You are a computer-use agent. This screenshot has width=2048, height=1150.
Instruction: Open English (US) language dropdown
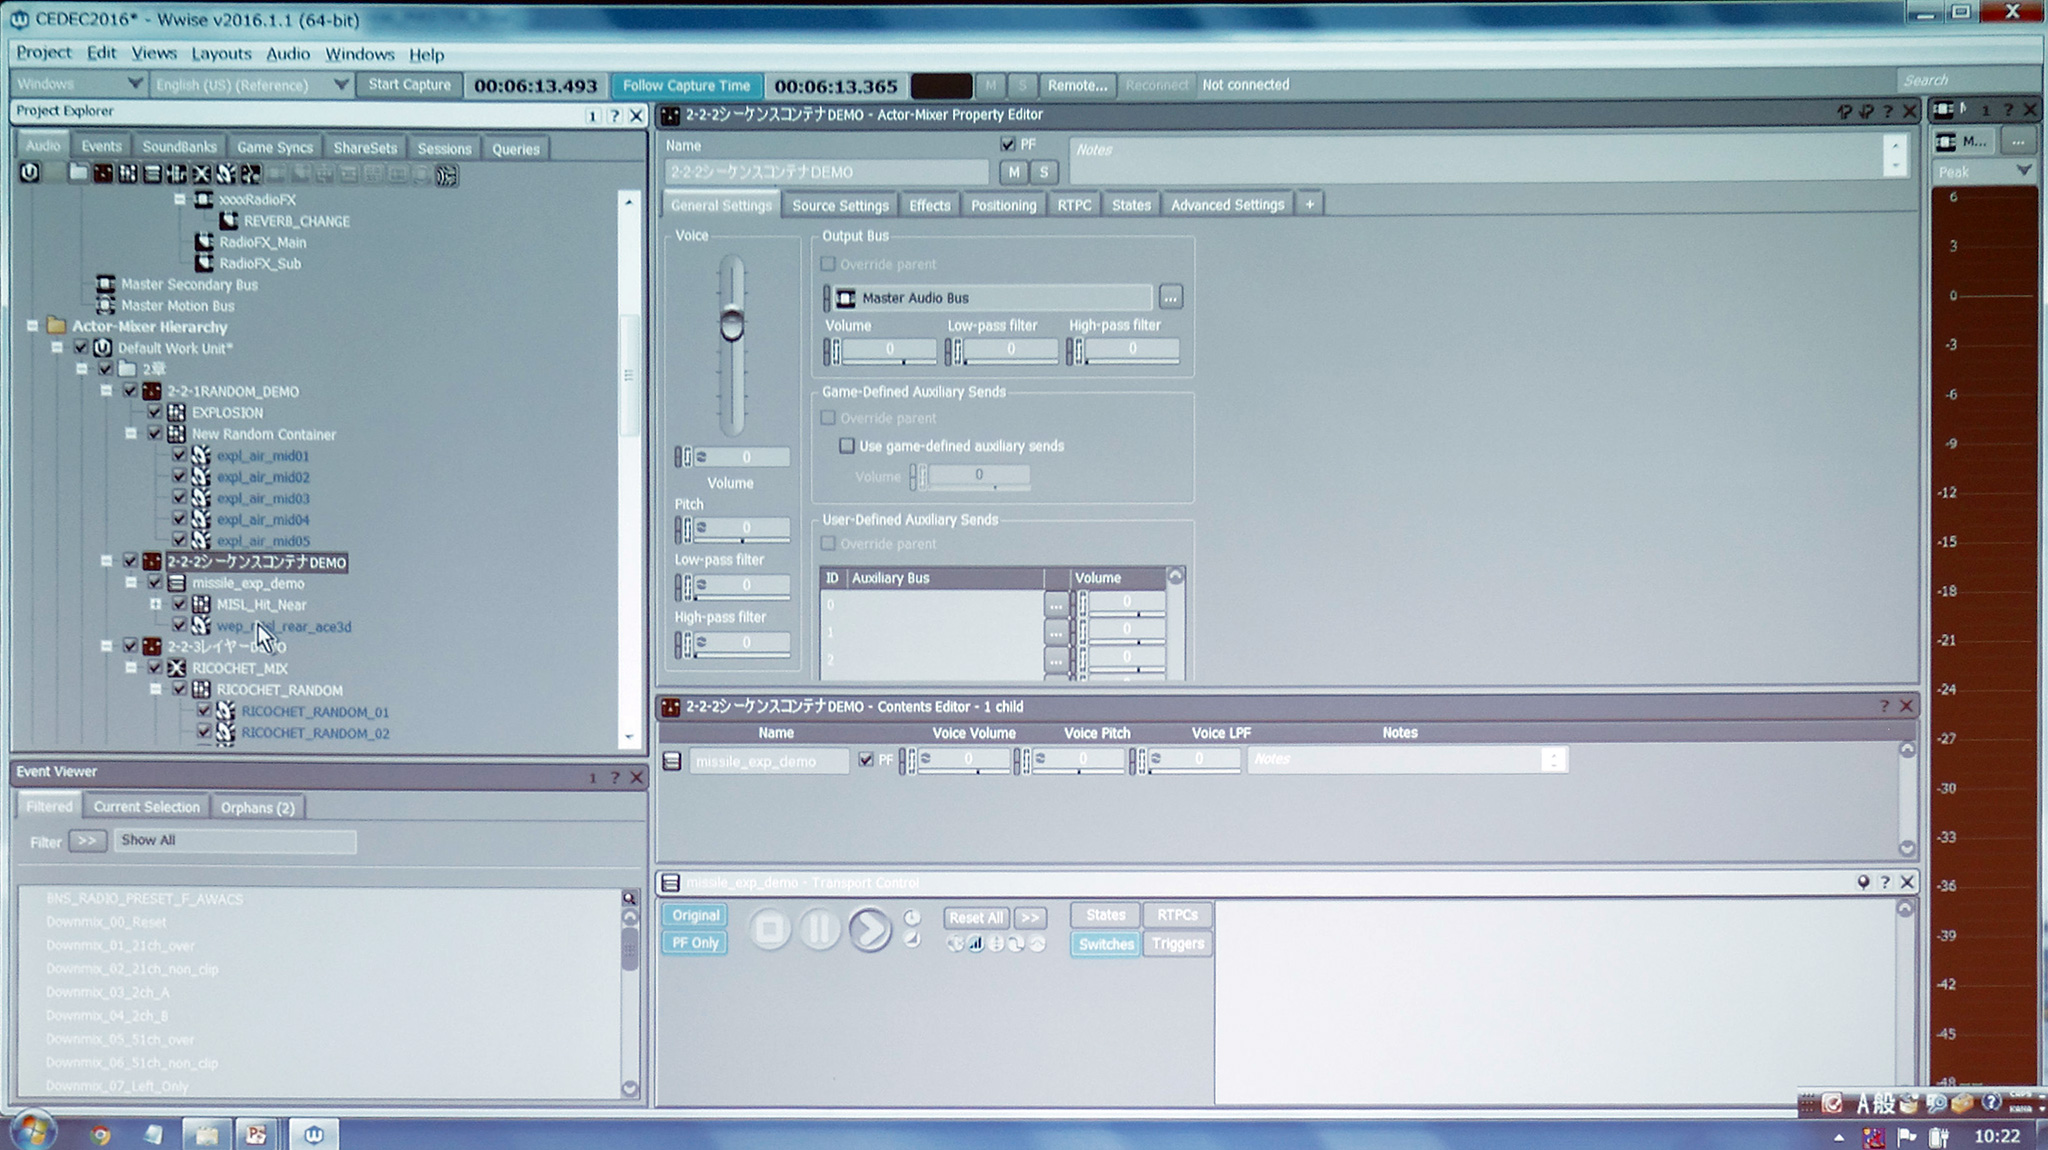pyautogui.click(x=251, y=84)
